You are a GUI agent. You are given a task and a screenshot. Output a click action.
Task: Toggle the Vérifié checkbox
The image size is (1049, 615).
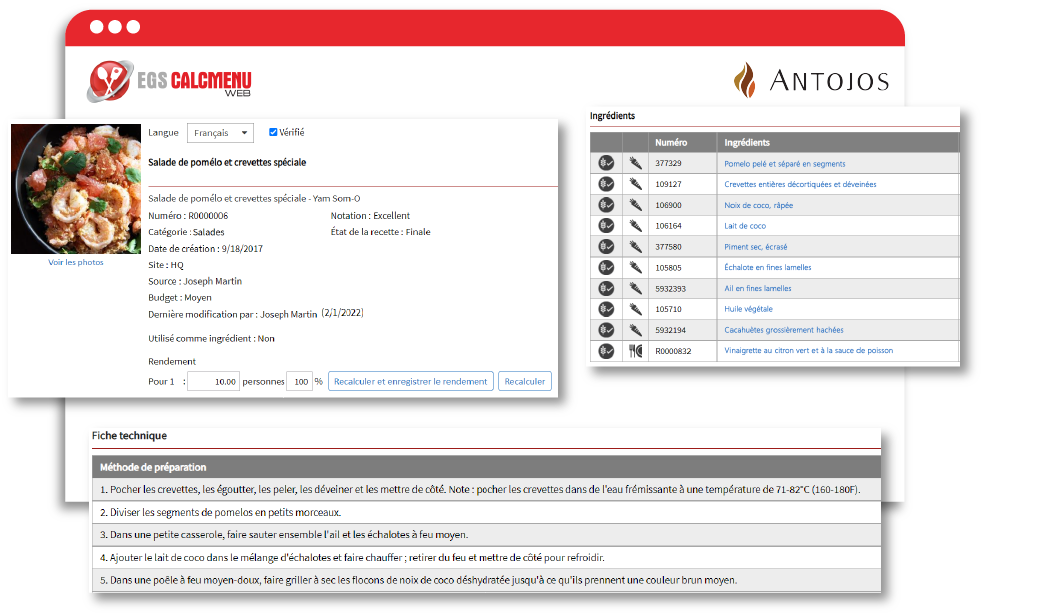(x=273, y=133)
